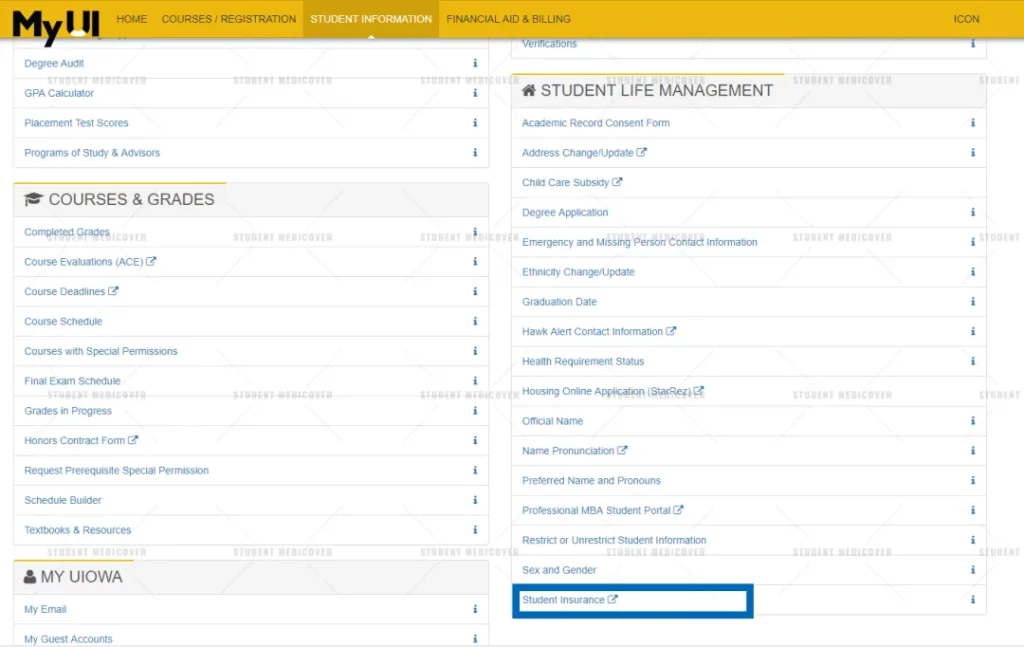Open Restrict or Unrestrict Student Information
The width and height of the screenshot is (1024, 647).
614,540
